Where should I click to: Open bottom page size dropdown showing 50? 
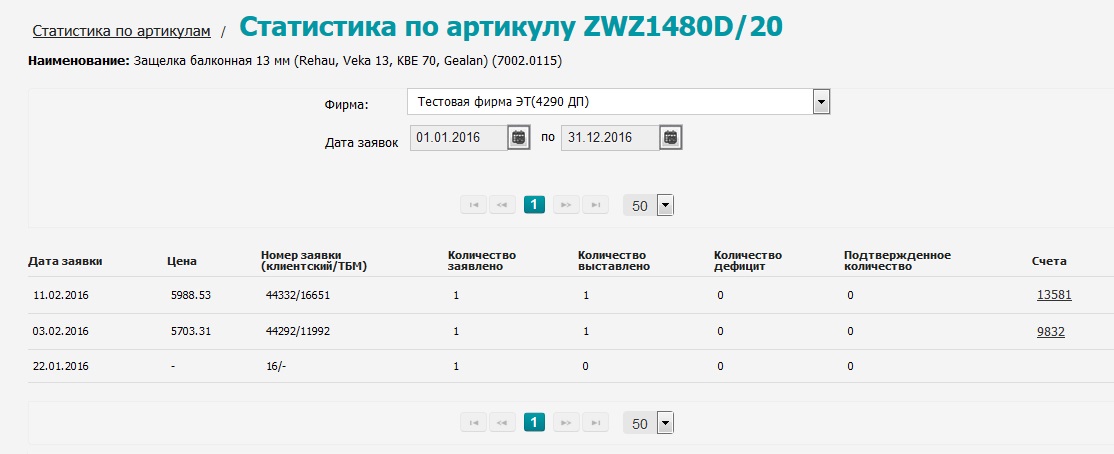point(665,424)
